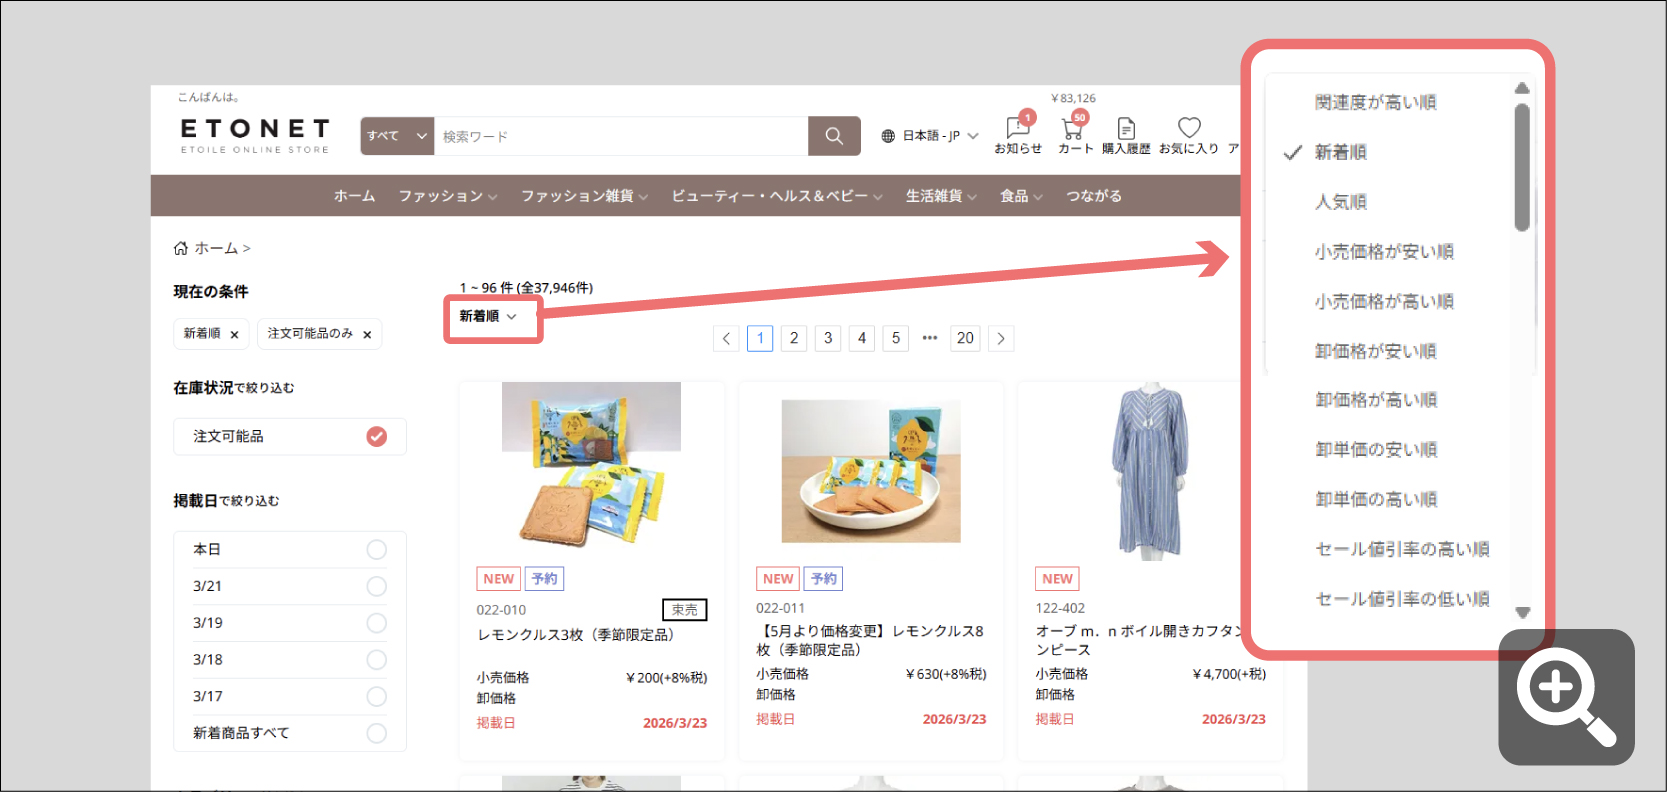Open the 日本語 - JP language dropdown

(930, 136)
